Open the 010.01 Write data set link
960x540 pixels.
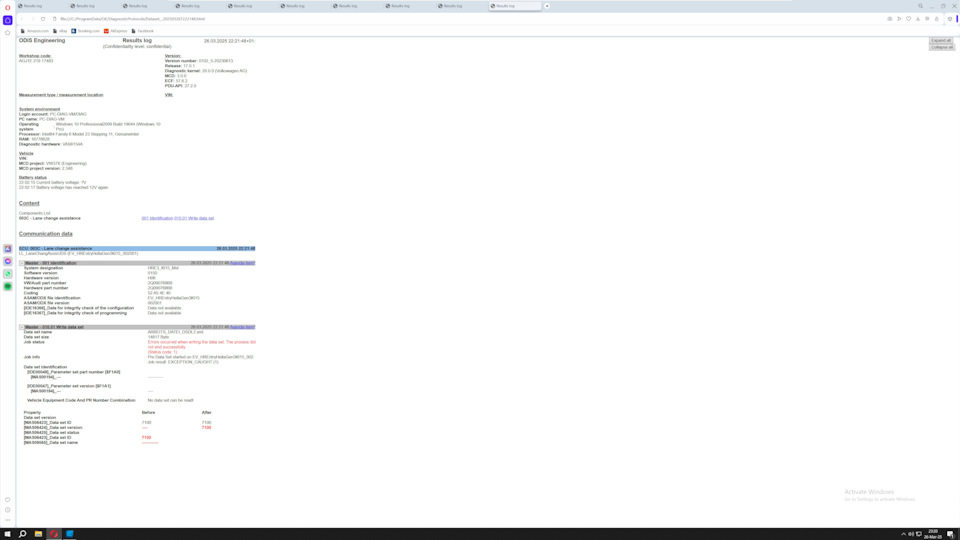(x=194, y=218)
